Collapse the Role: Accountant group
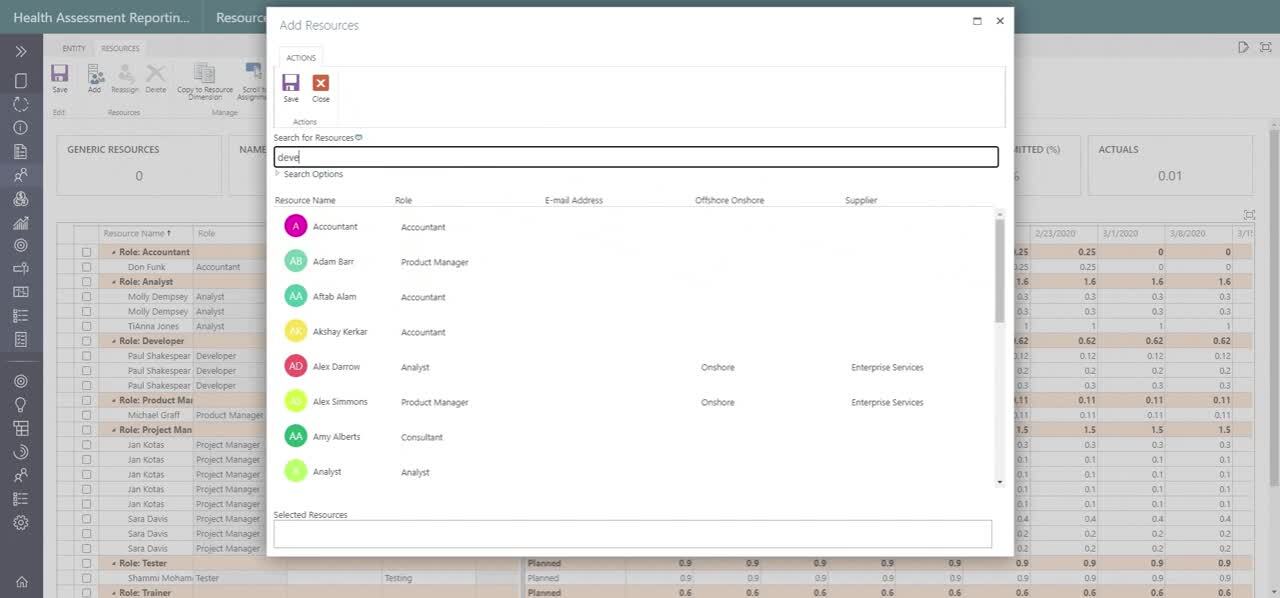 [113, 253]
